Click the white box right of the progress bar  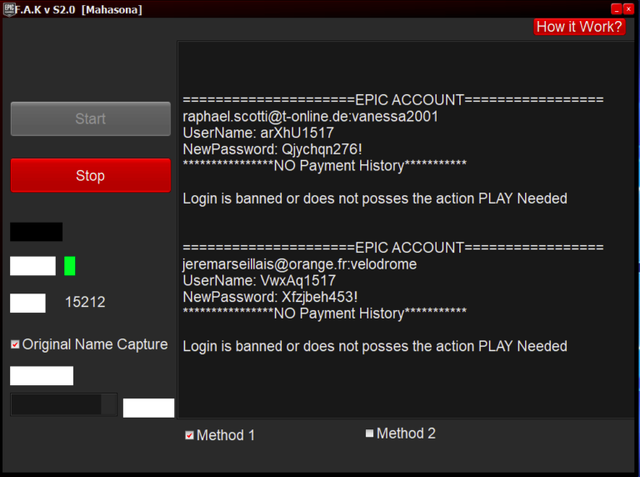coord(149,408)
